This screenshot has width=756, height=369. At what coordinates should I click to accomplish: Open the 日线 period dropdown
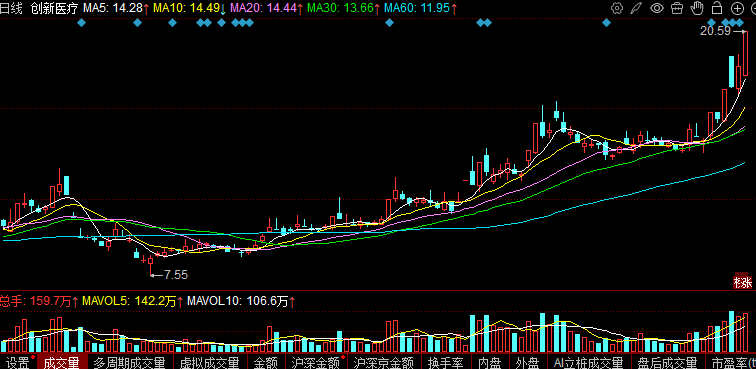12,8
